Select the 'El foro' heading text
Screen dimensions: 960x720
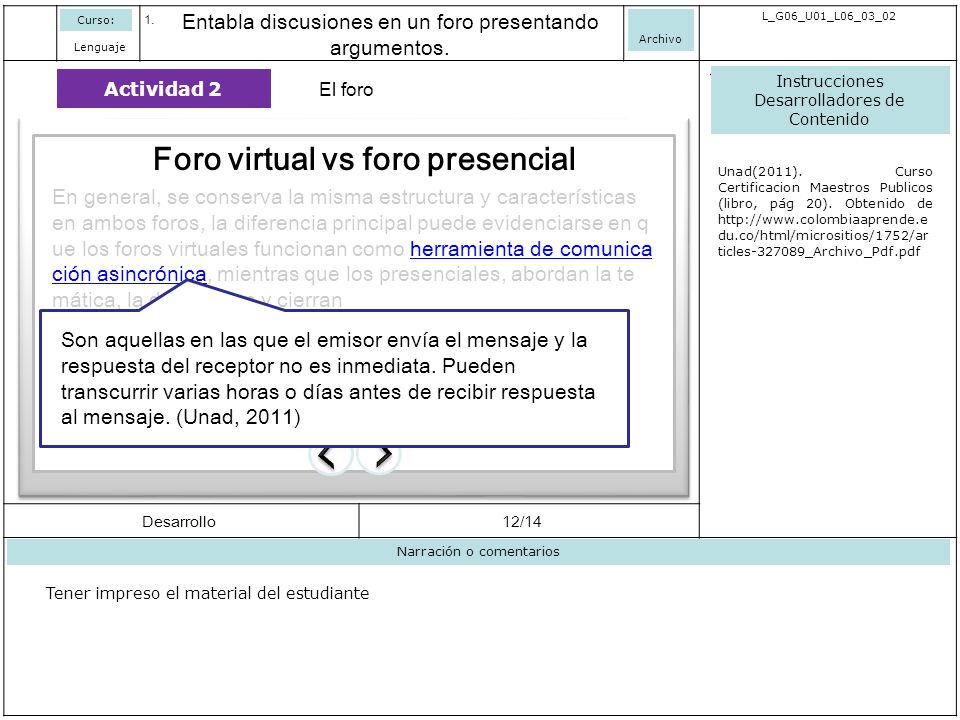point(346,89)
